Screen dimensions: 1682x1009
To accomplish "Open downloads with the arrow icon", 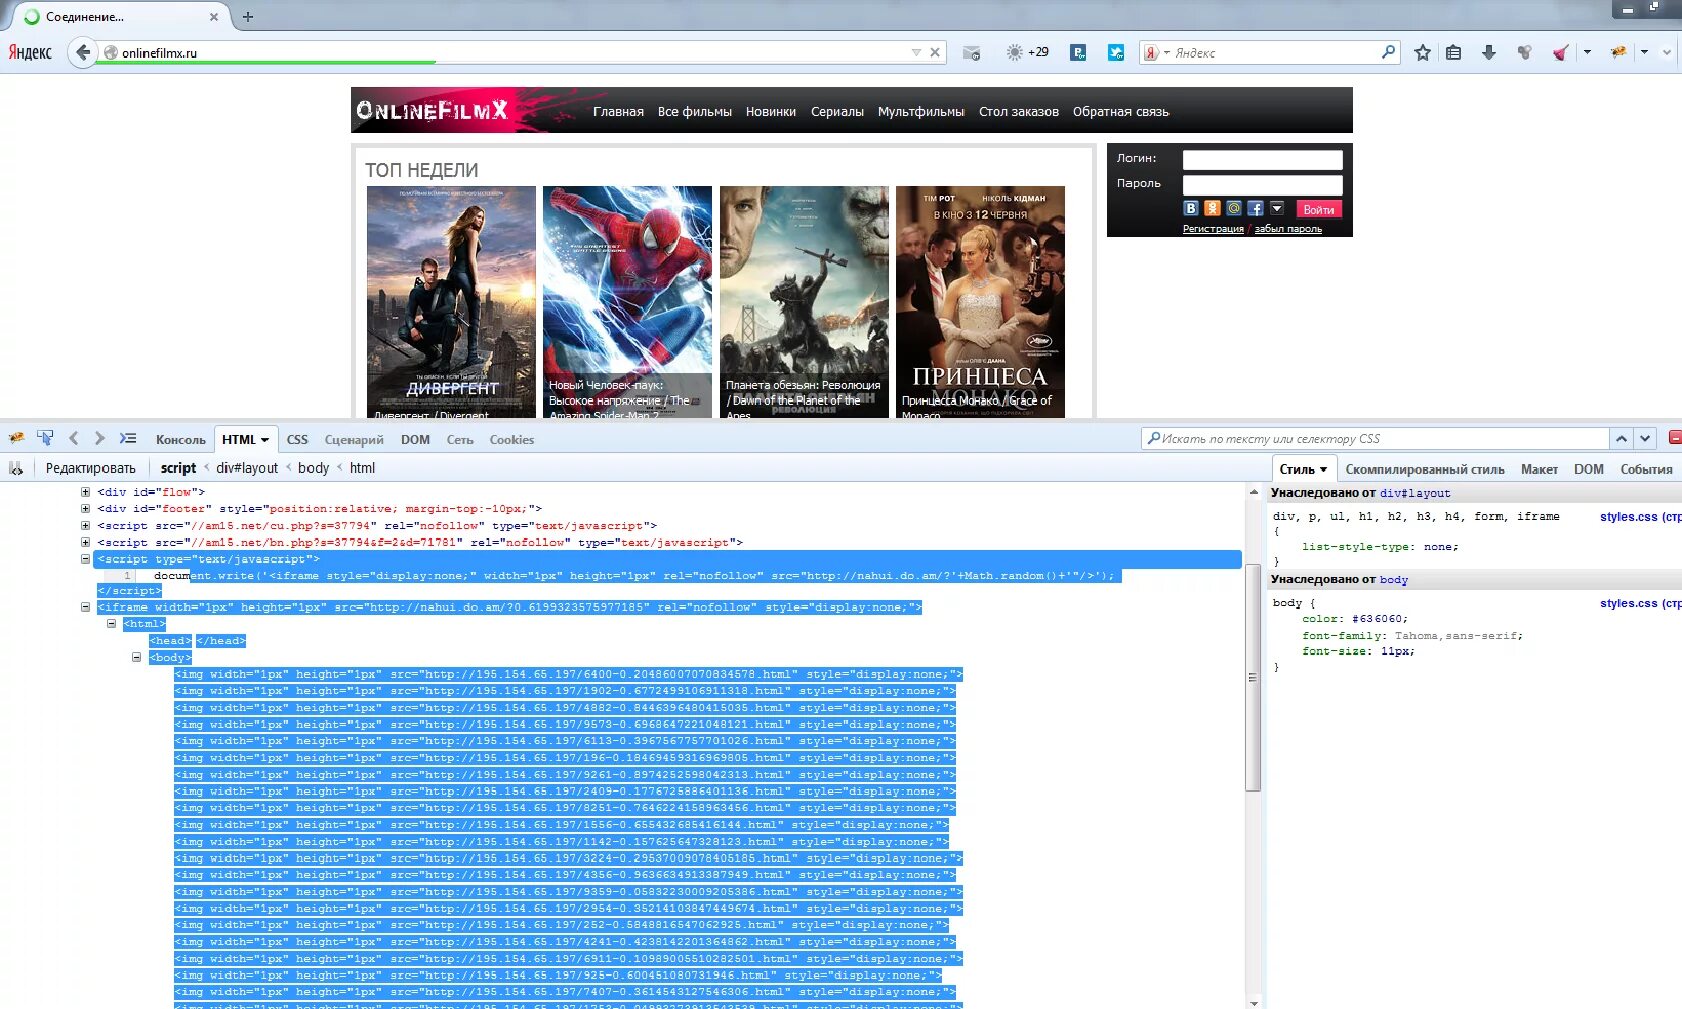I will coord(1488,53).
